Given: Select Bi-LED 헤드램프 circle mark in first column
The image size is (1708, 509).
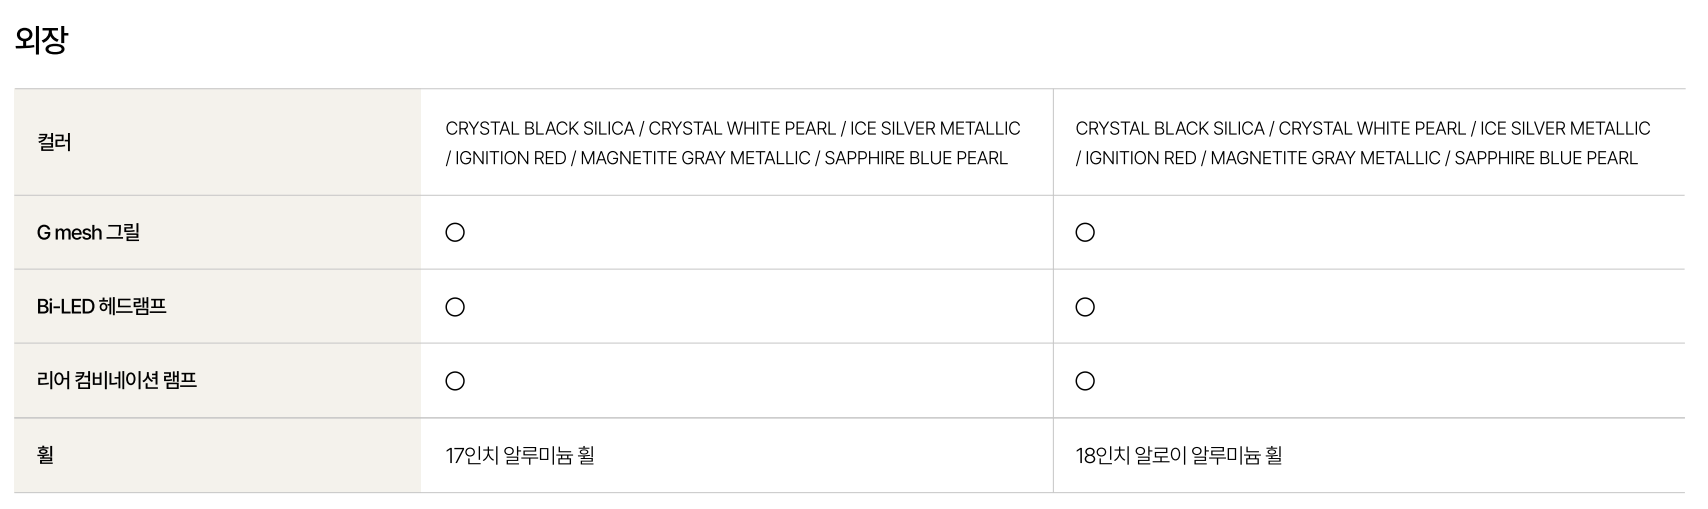Looking at the screenshot, I should pyautogui.click(x=455, y=307).
